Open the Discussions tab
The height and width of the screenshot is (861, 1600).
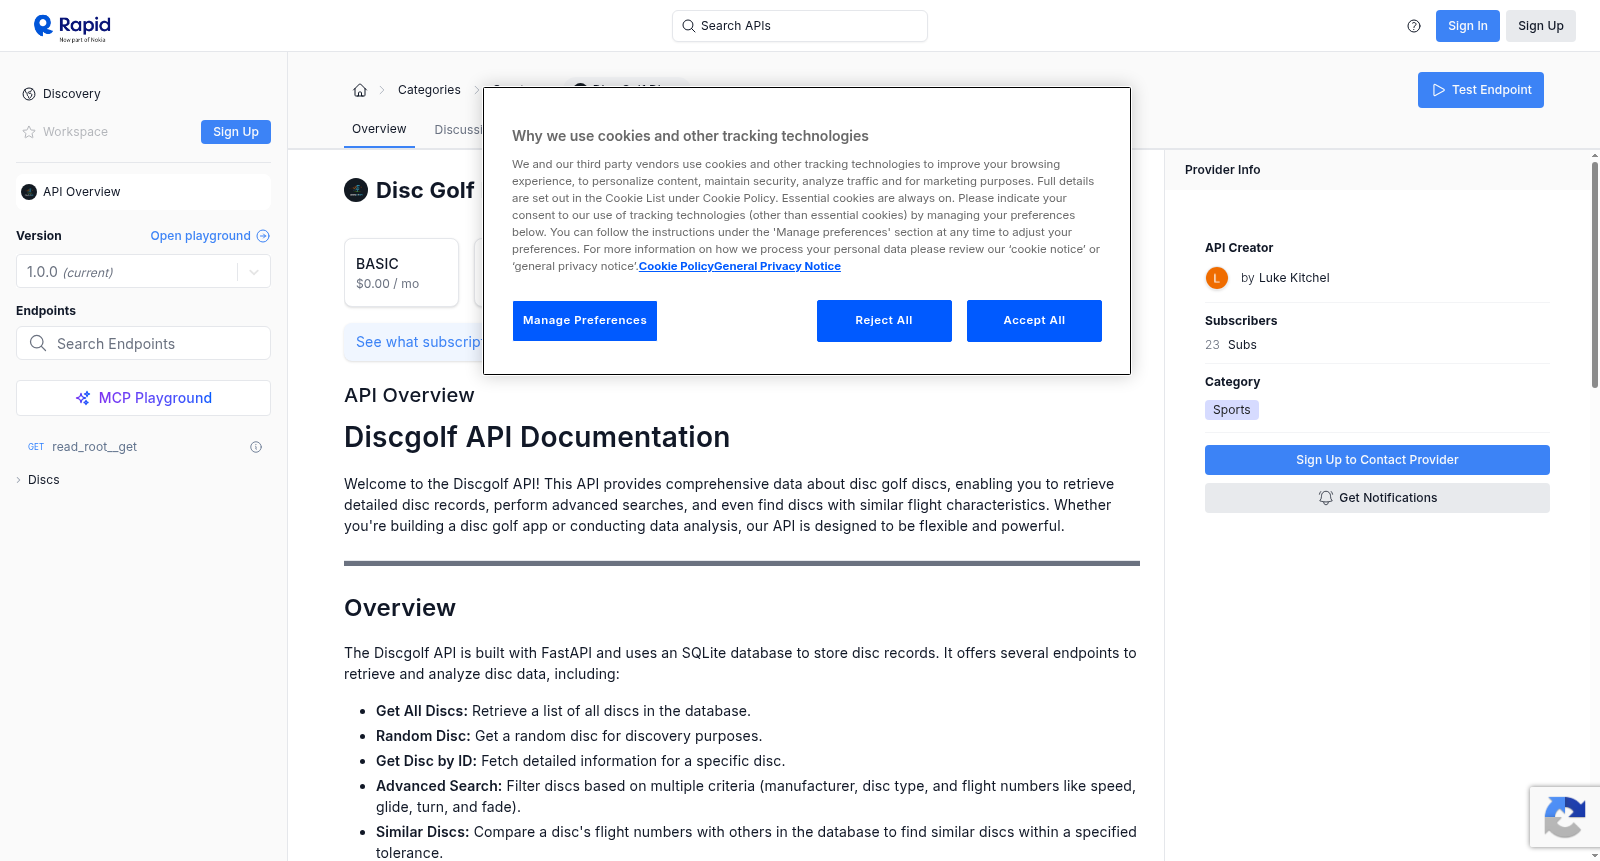pos(460,130)
